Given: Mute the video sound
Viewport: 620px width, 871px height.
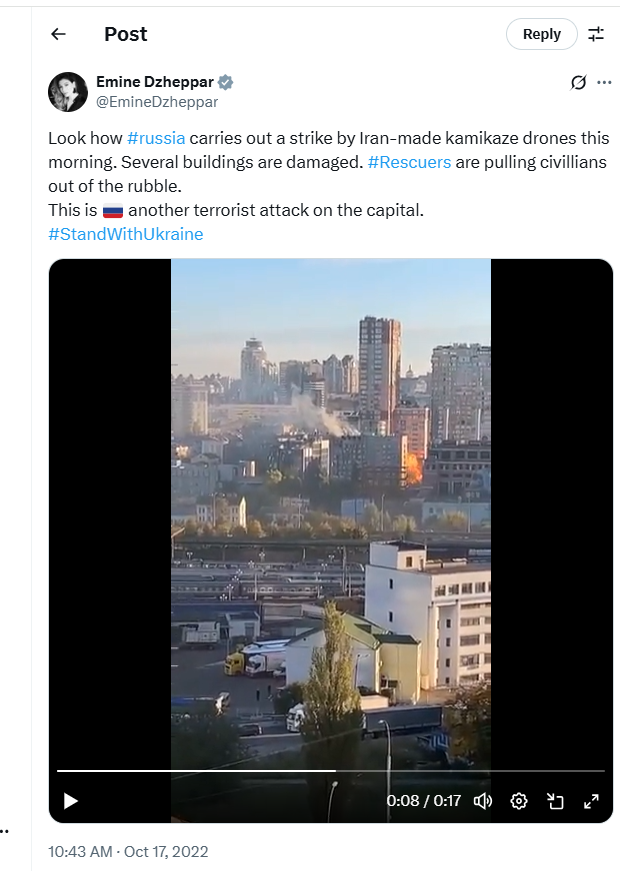Looking at the screenshot, I should click(x=483, y=801).
